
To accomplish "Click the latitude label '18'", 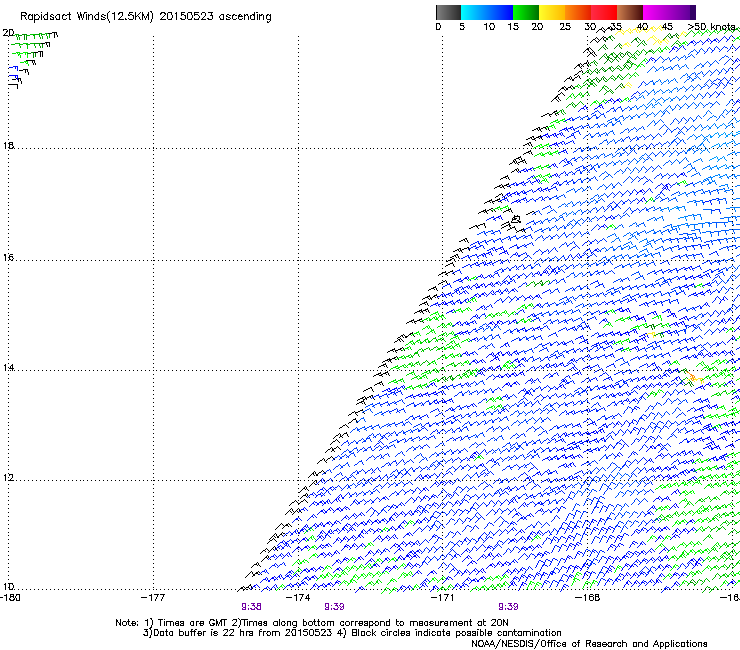I will coord(8,145).
